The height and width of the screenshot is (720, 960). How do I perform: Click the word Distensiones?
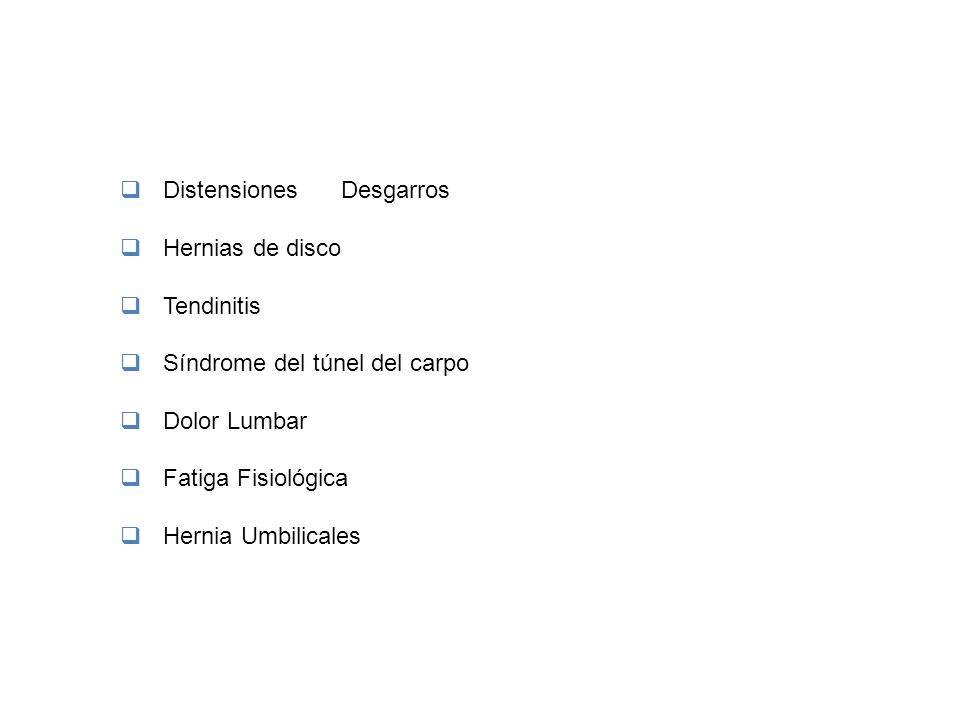[x=230, y=190]
